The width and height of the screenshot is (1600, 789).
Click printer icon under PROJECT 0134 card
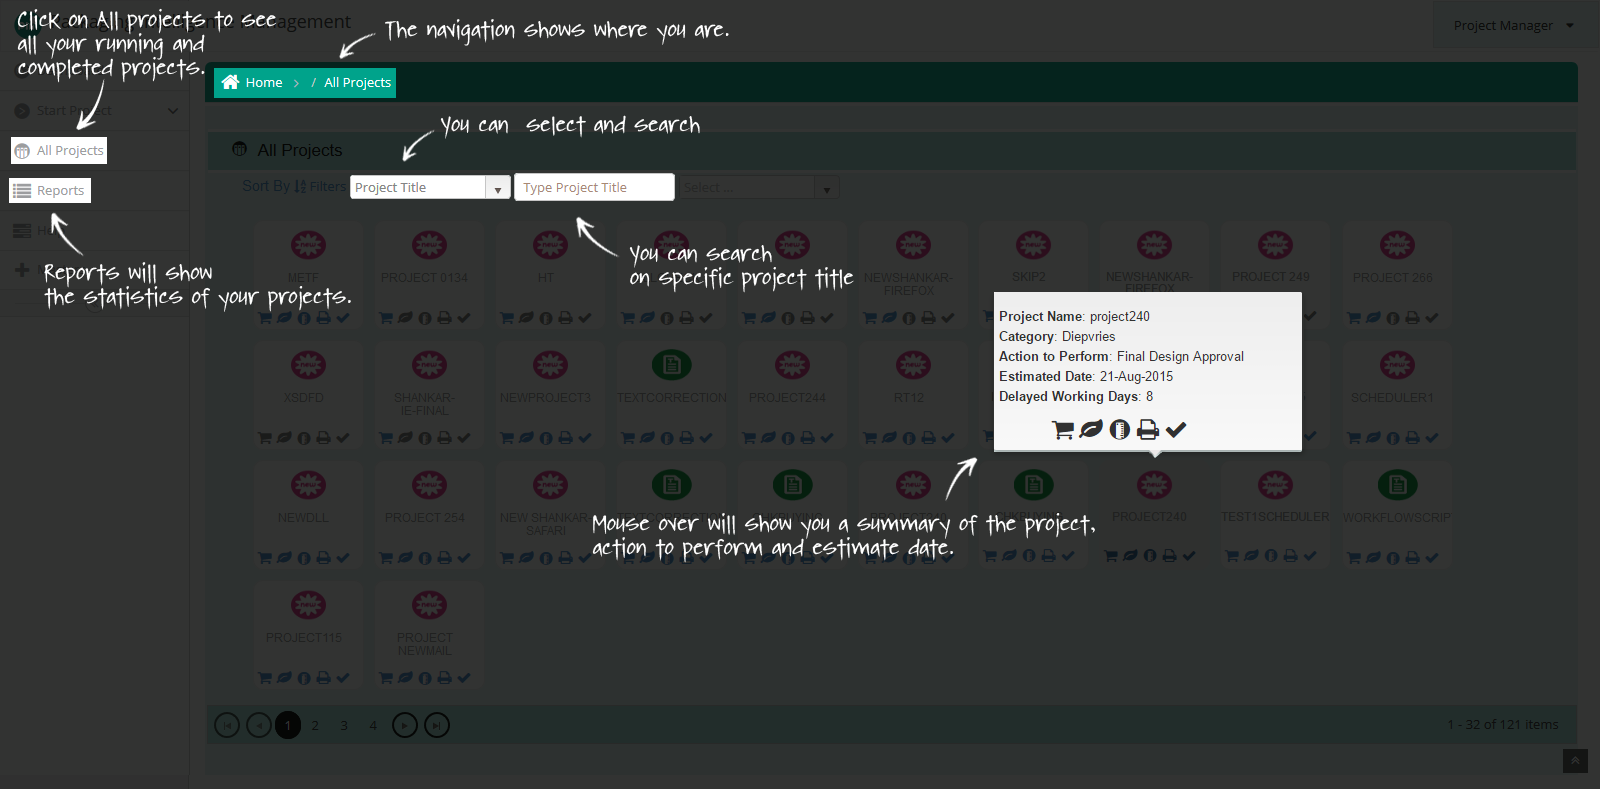pyautogui.click(x=444, y=318)
